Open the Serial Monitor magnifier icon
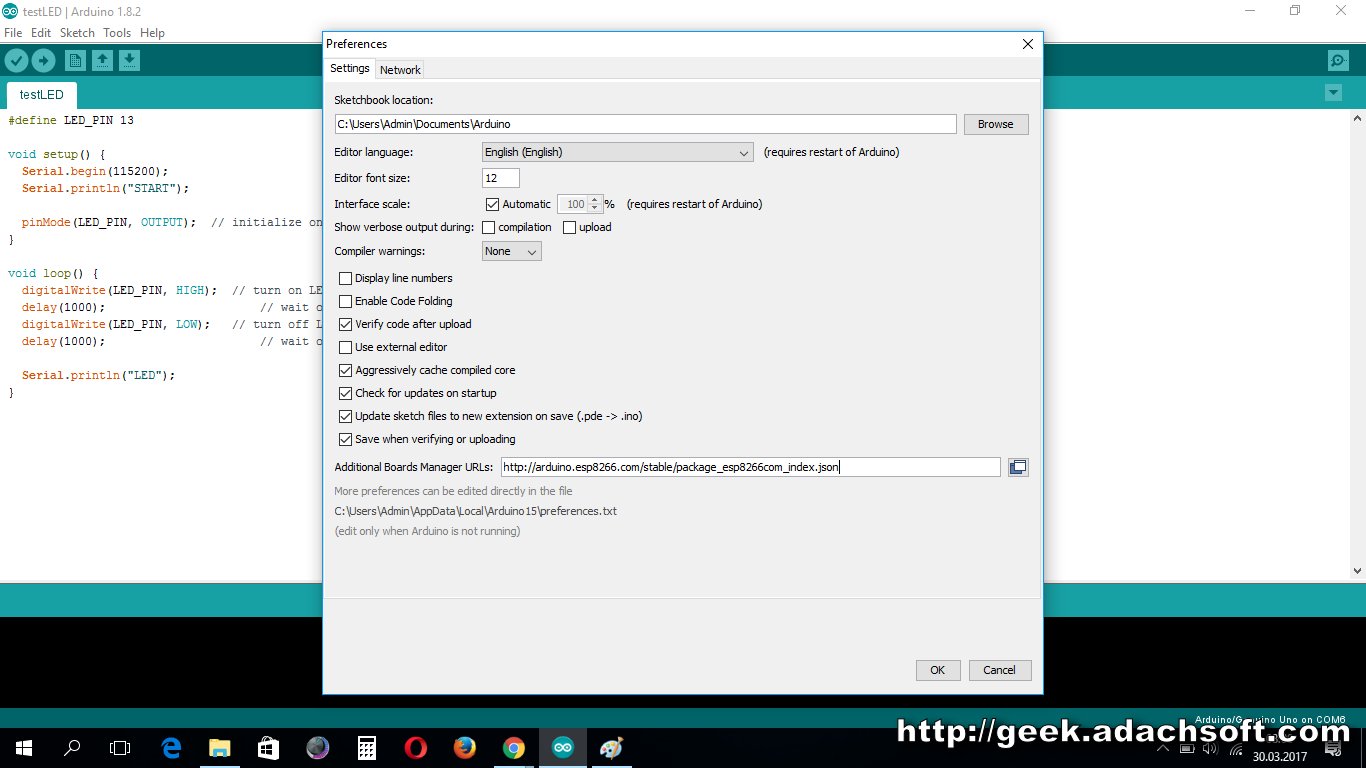Image resolution: width=1366 pixels, height=768 pixels. tap(1338, 61)
